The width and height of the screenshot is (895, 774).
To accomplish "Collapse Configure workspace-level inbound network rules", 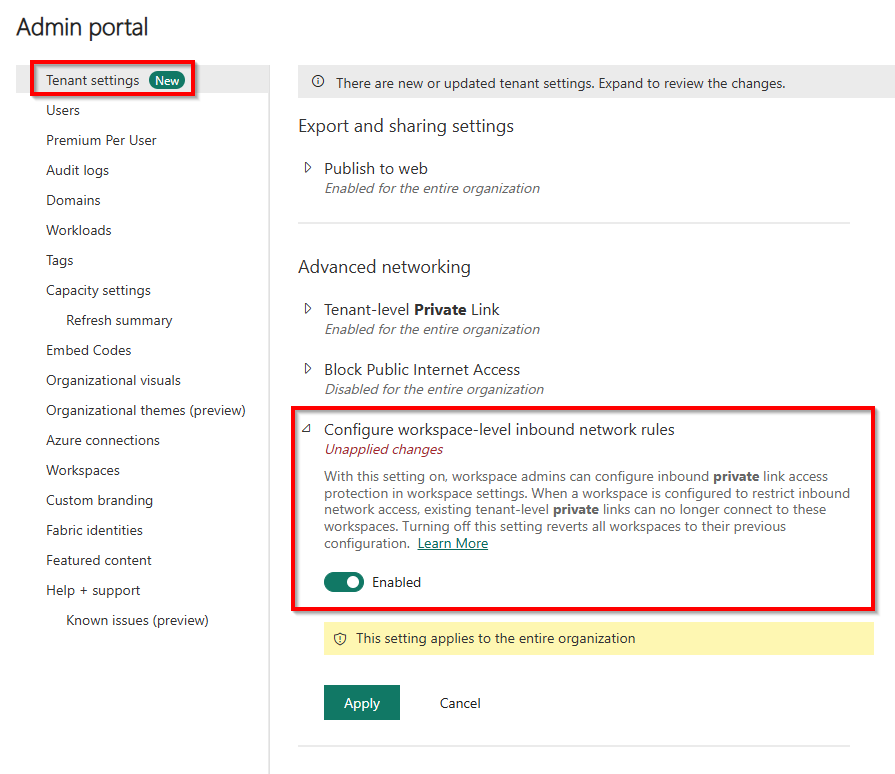I will pos(307,429).
